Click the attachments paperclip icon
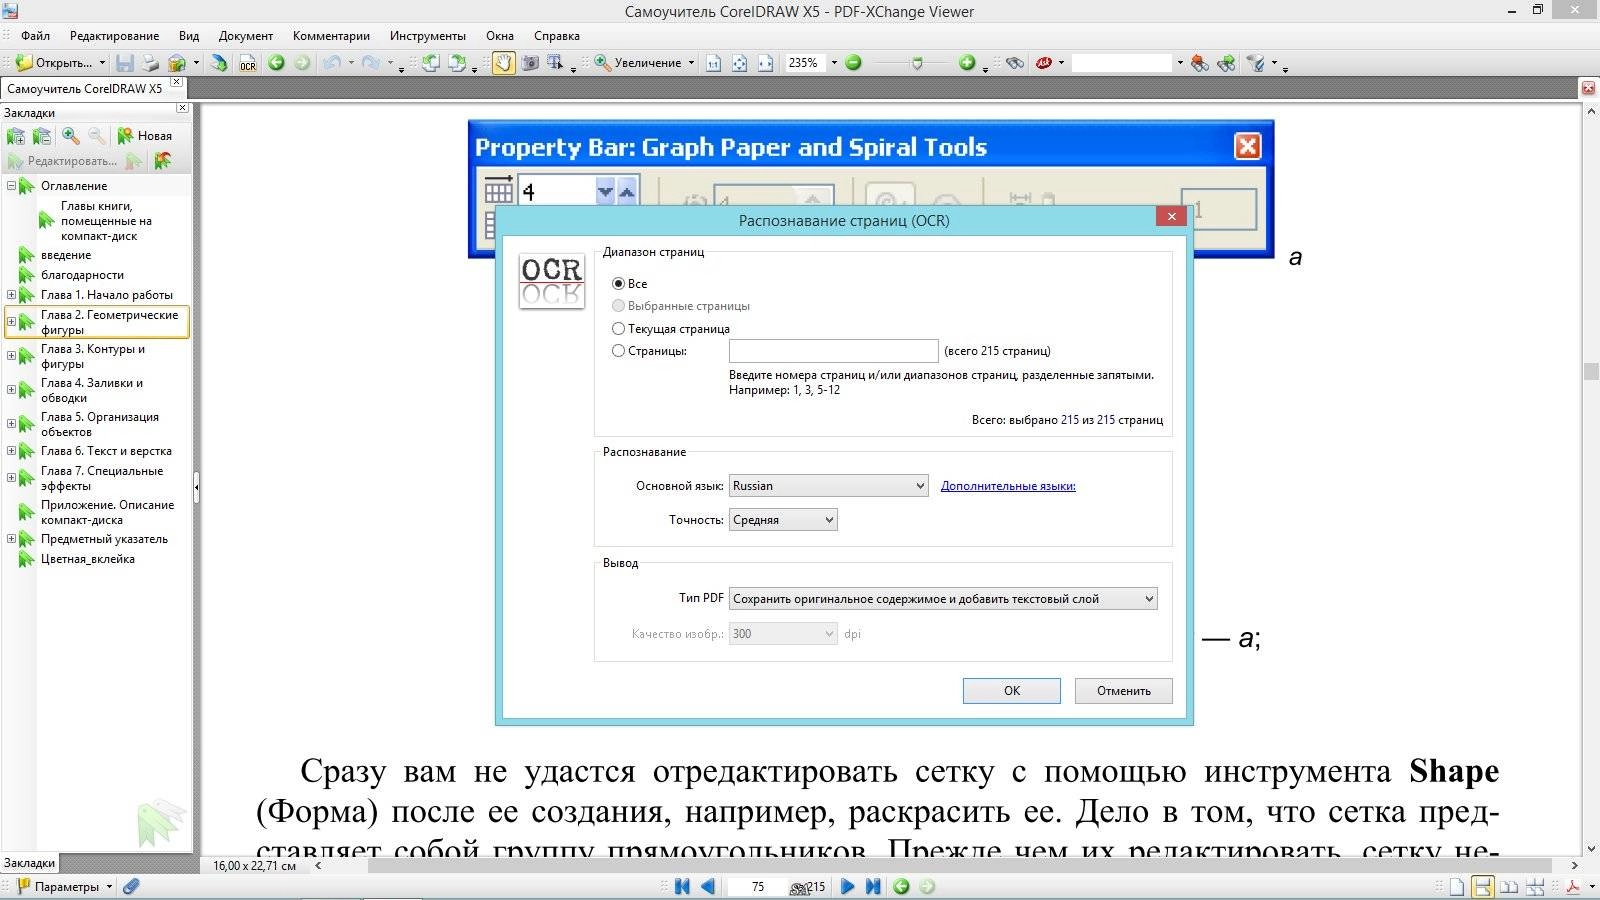The image size is (1600, 900). pyautogui.click(x=131, y=886)
